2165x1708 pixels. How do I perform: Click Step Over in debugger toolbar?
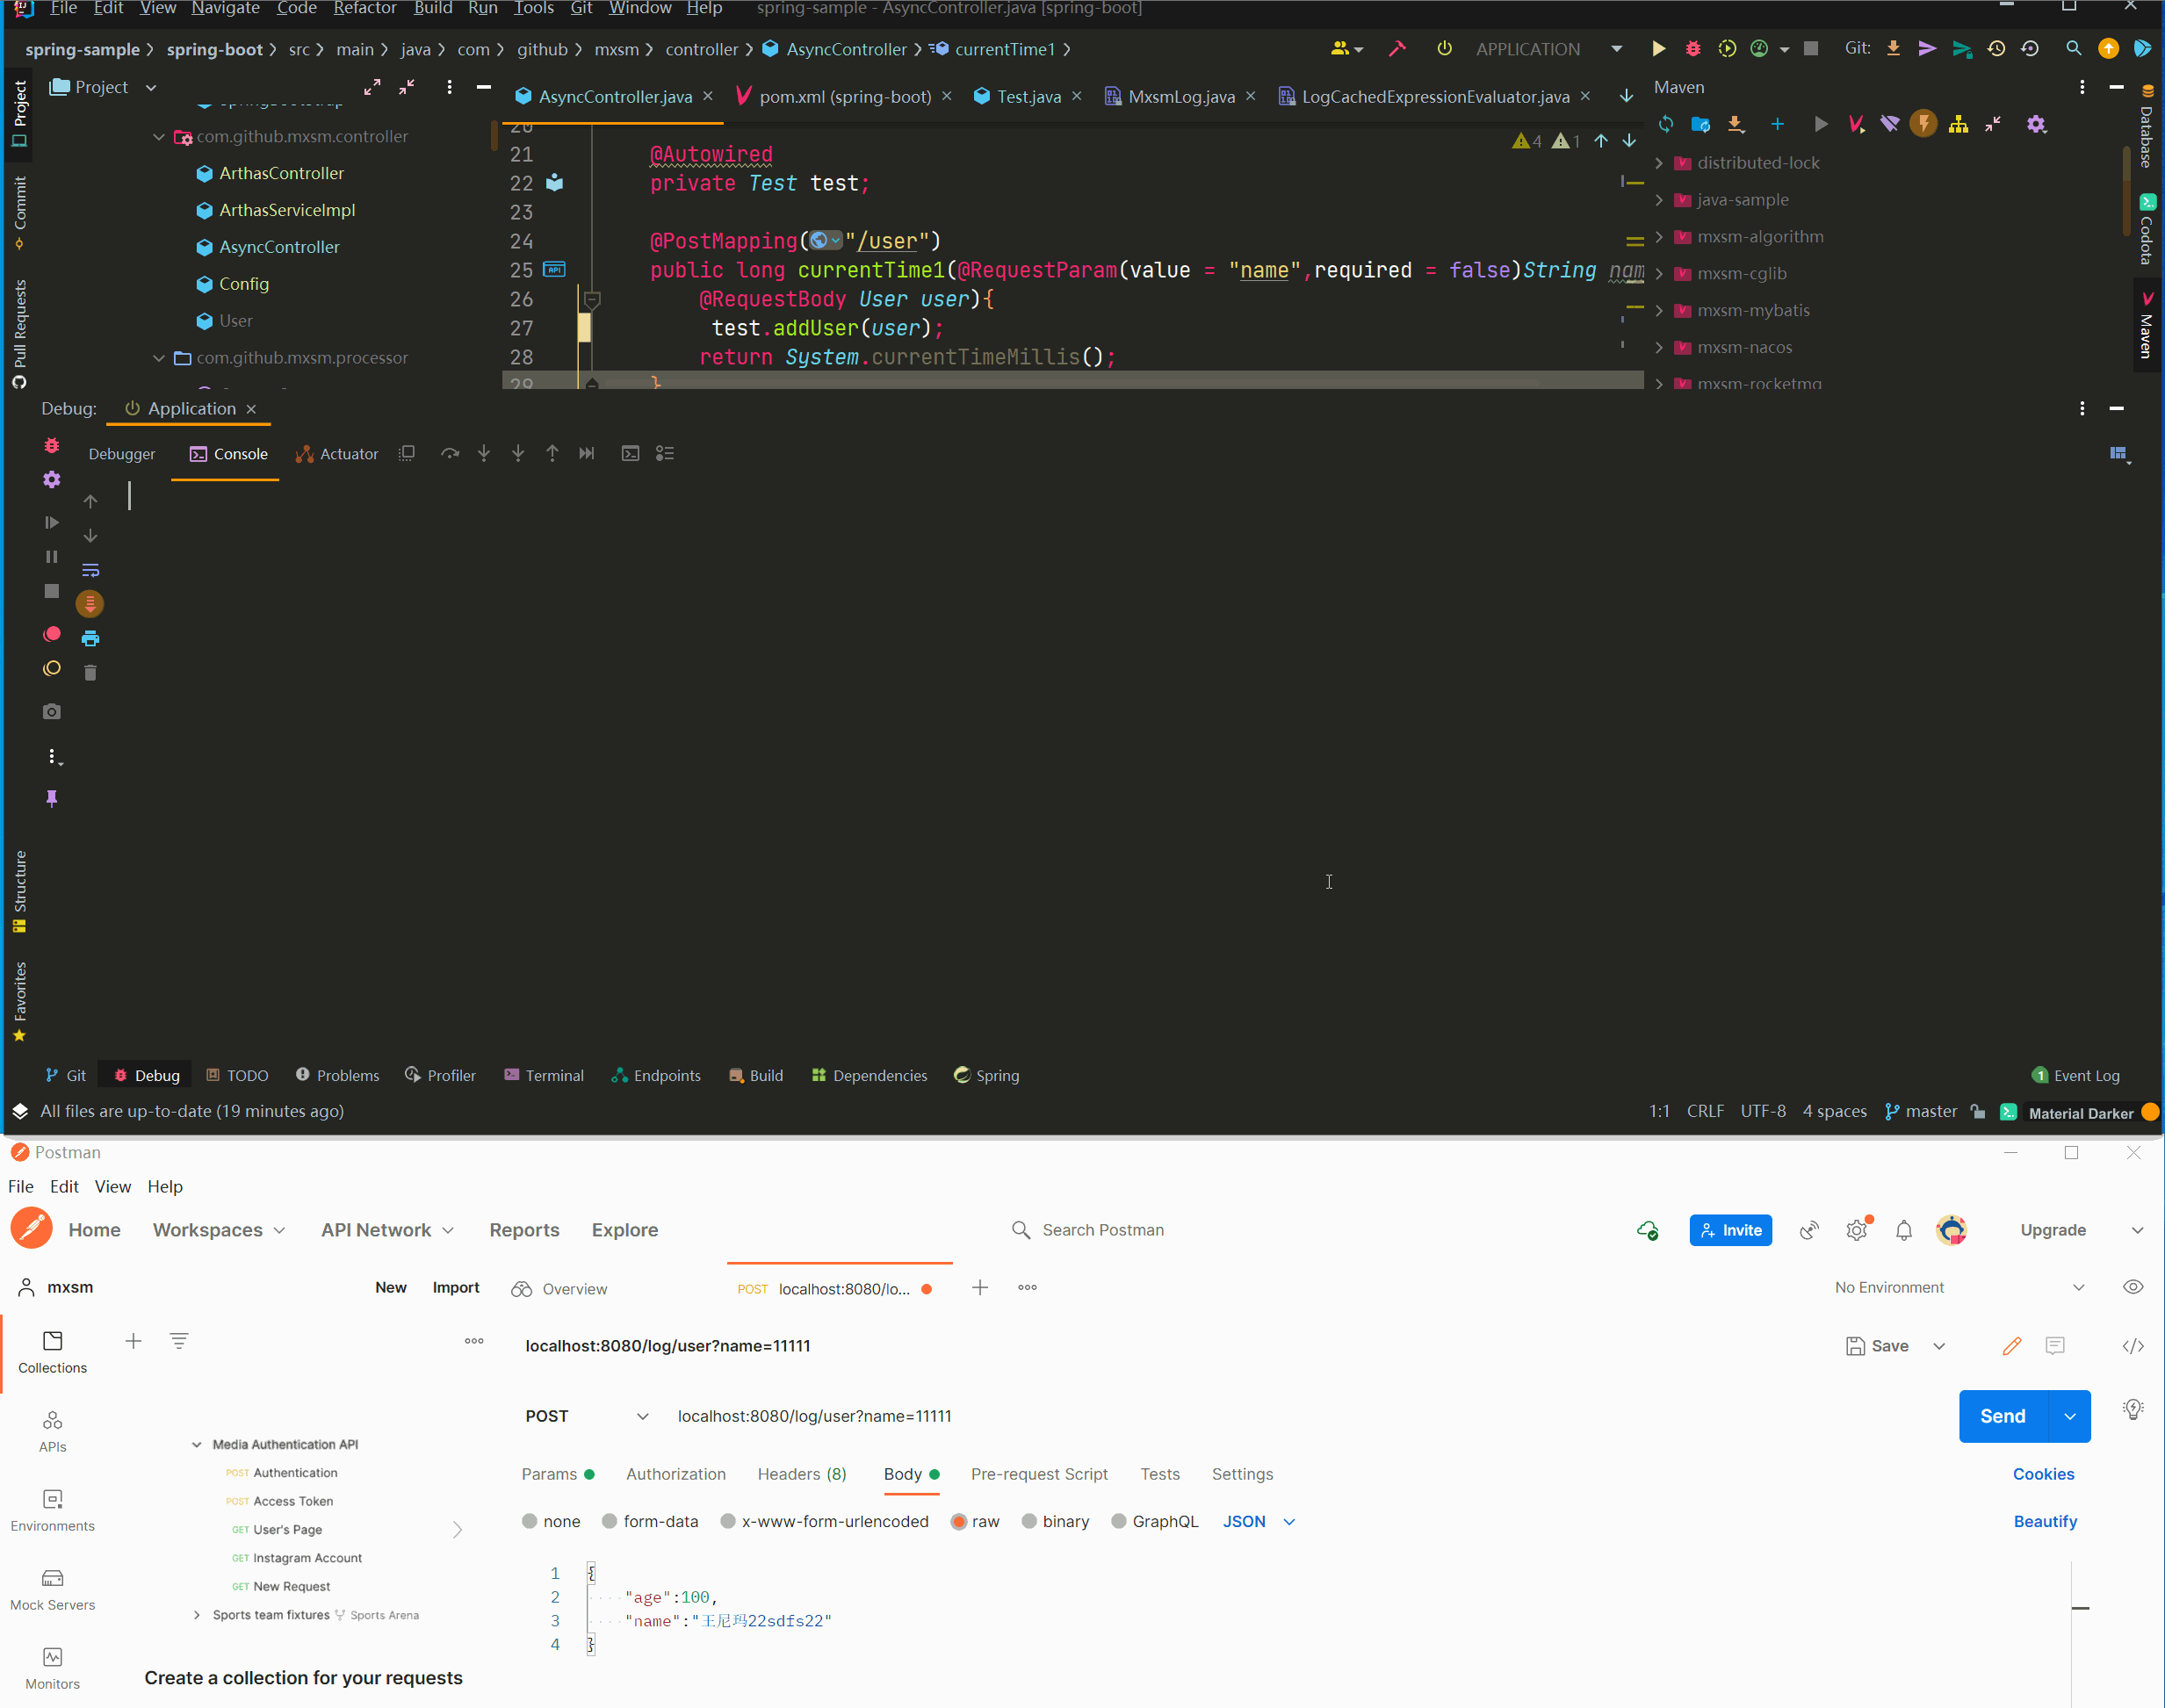tap(450, 454)
